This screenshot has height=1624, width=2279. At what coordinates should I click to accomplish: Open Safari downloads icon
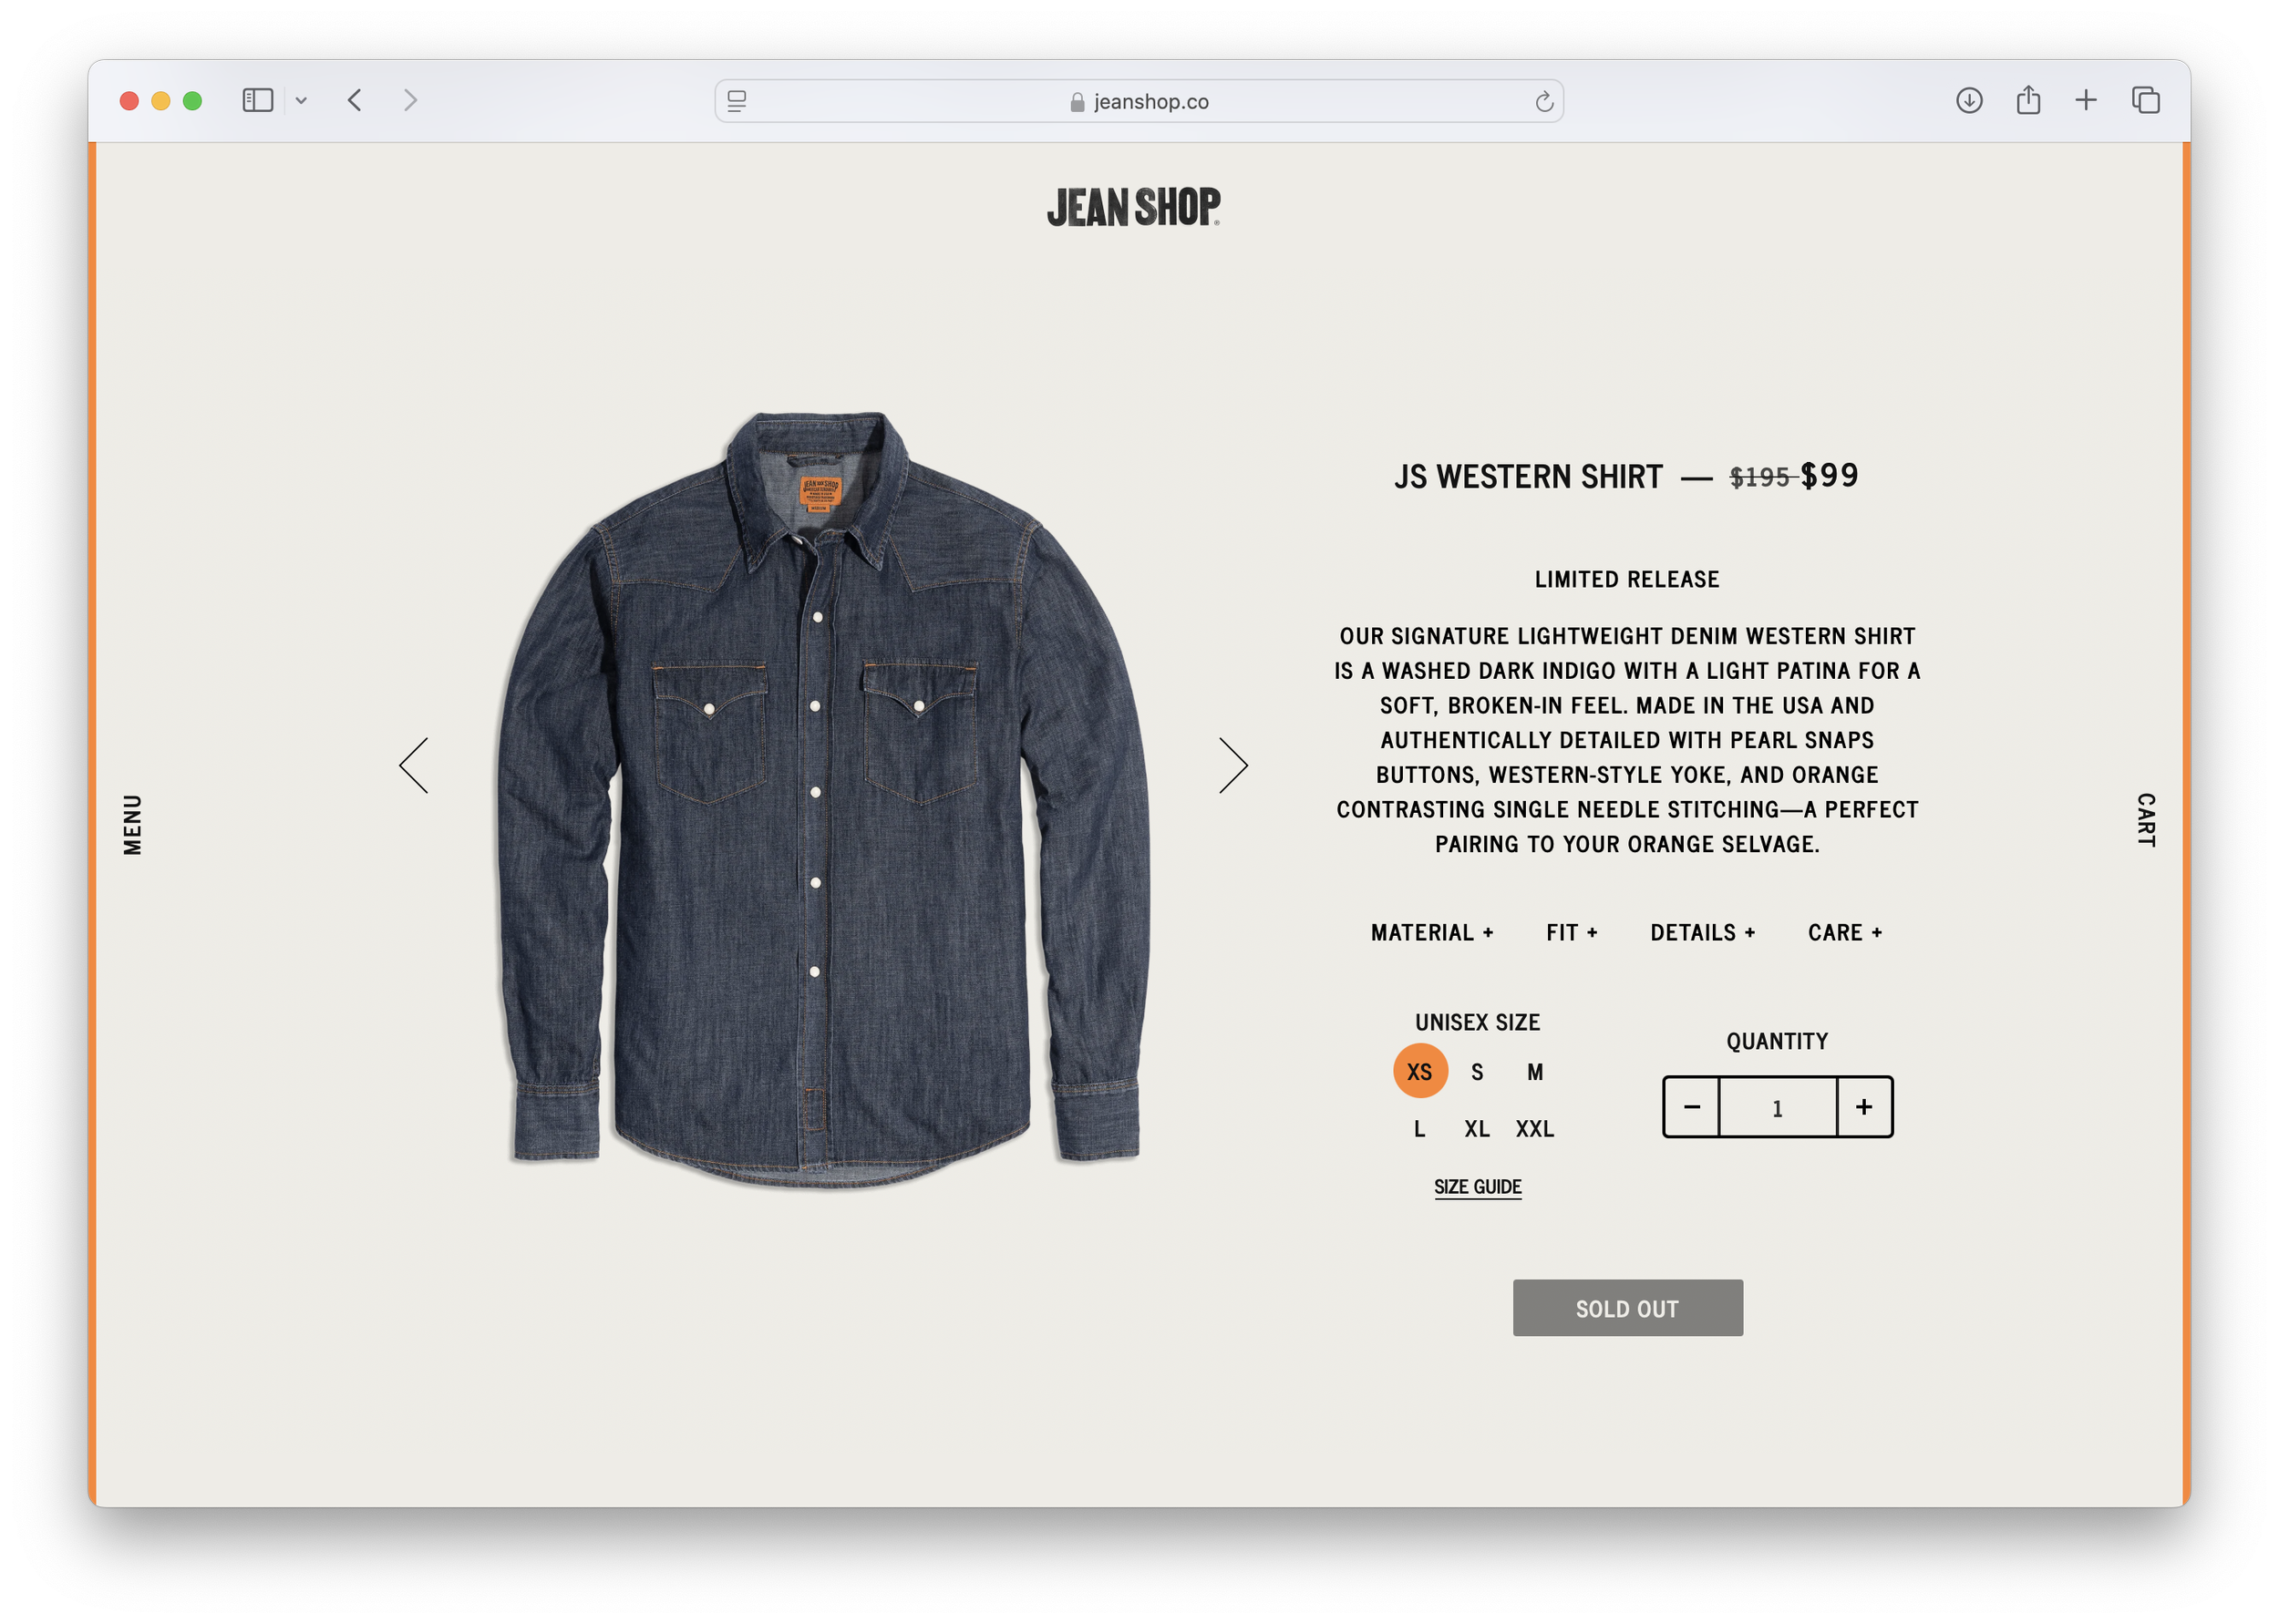pyautogui.click(x=1969, y=100)
